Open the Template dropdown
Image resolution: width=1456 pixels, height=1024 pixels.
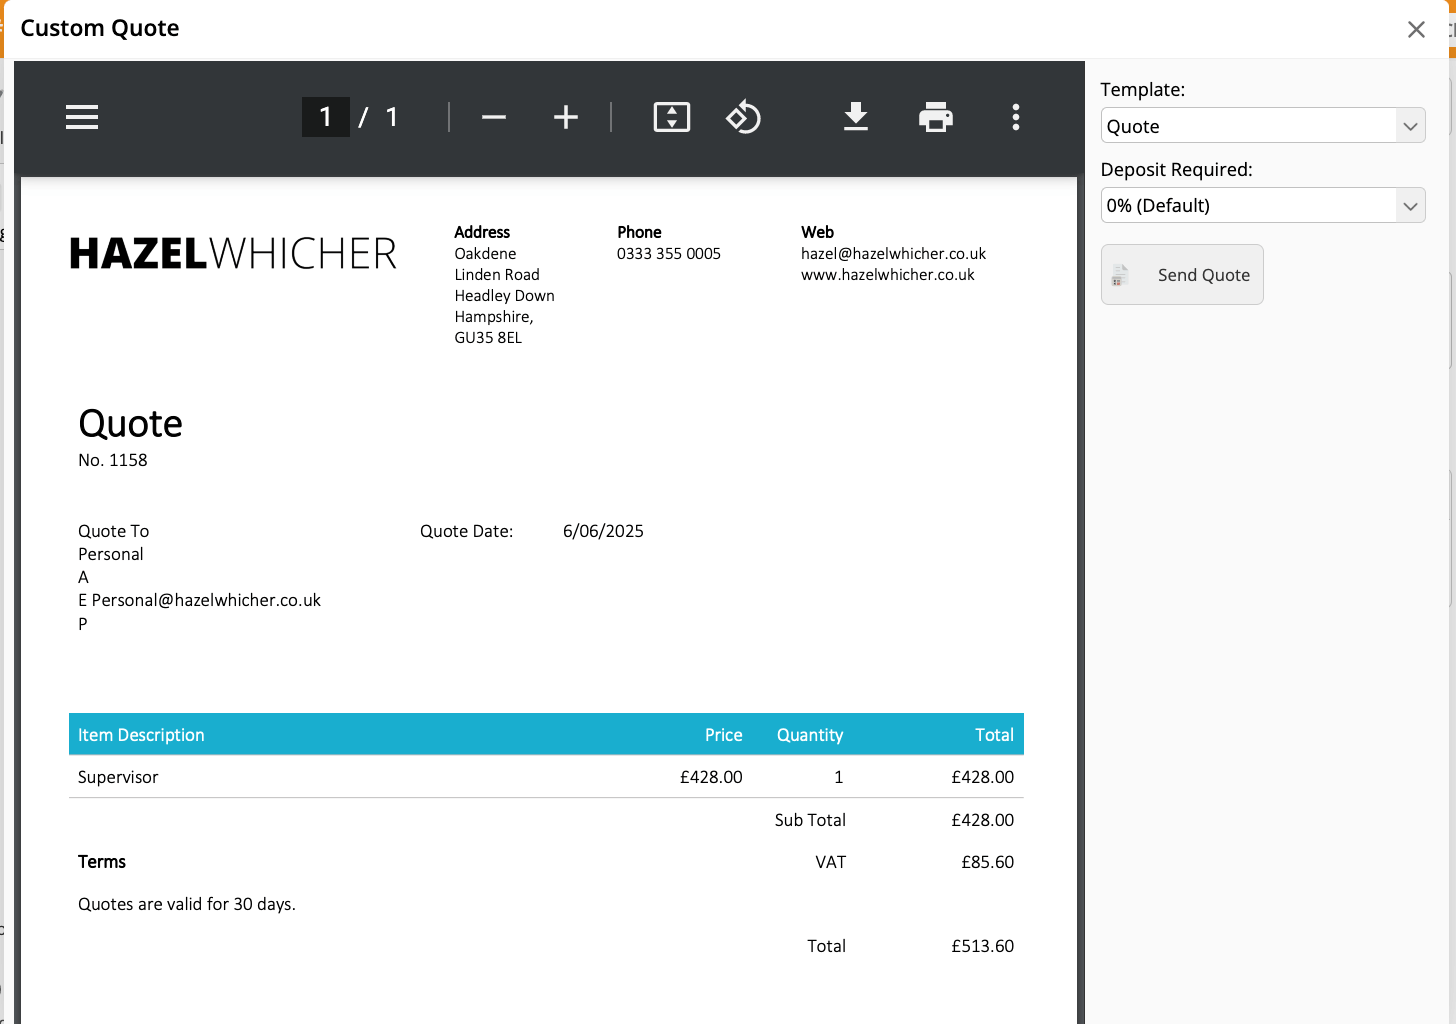[x=1262, y=126]
